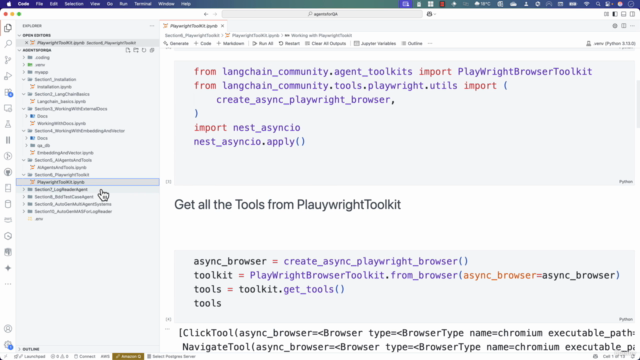
Task: Open explorer views and more actions menu
Action: [152, 26]
